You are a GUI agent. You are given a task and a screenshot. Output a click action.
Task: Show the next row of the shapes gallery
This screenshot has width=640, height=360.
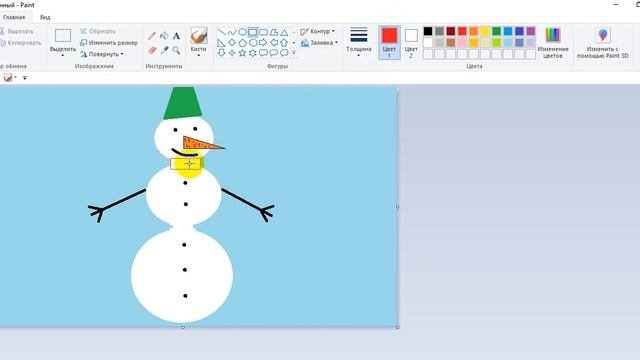pyautogui.click(x=294, y=42)
